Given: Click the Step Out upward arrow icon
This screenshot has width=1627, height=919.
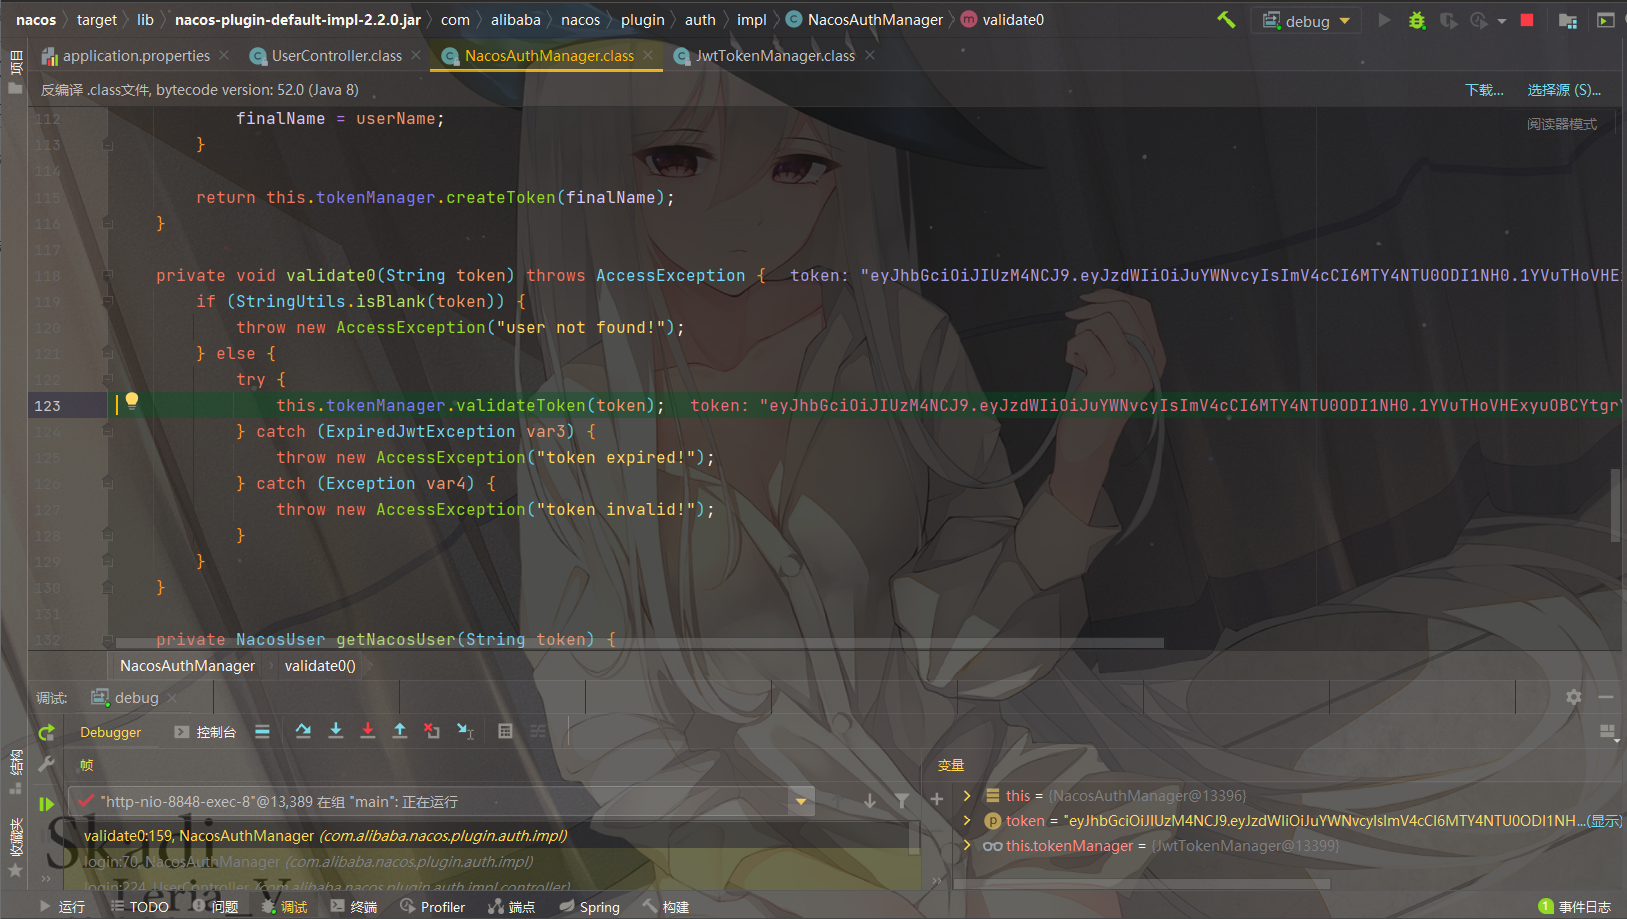Looking at the screenshot, I should tap(399, 731).
